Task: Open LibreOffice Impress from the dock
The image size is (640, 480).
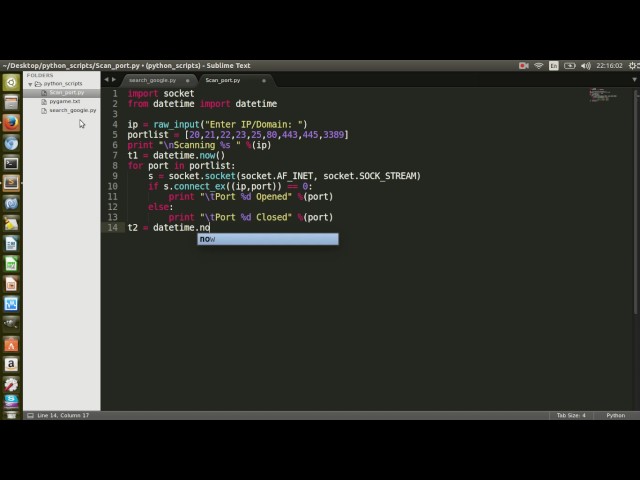Action: coord(11,284)
